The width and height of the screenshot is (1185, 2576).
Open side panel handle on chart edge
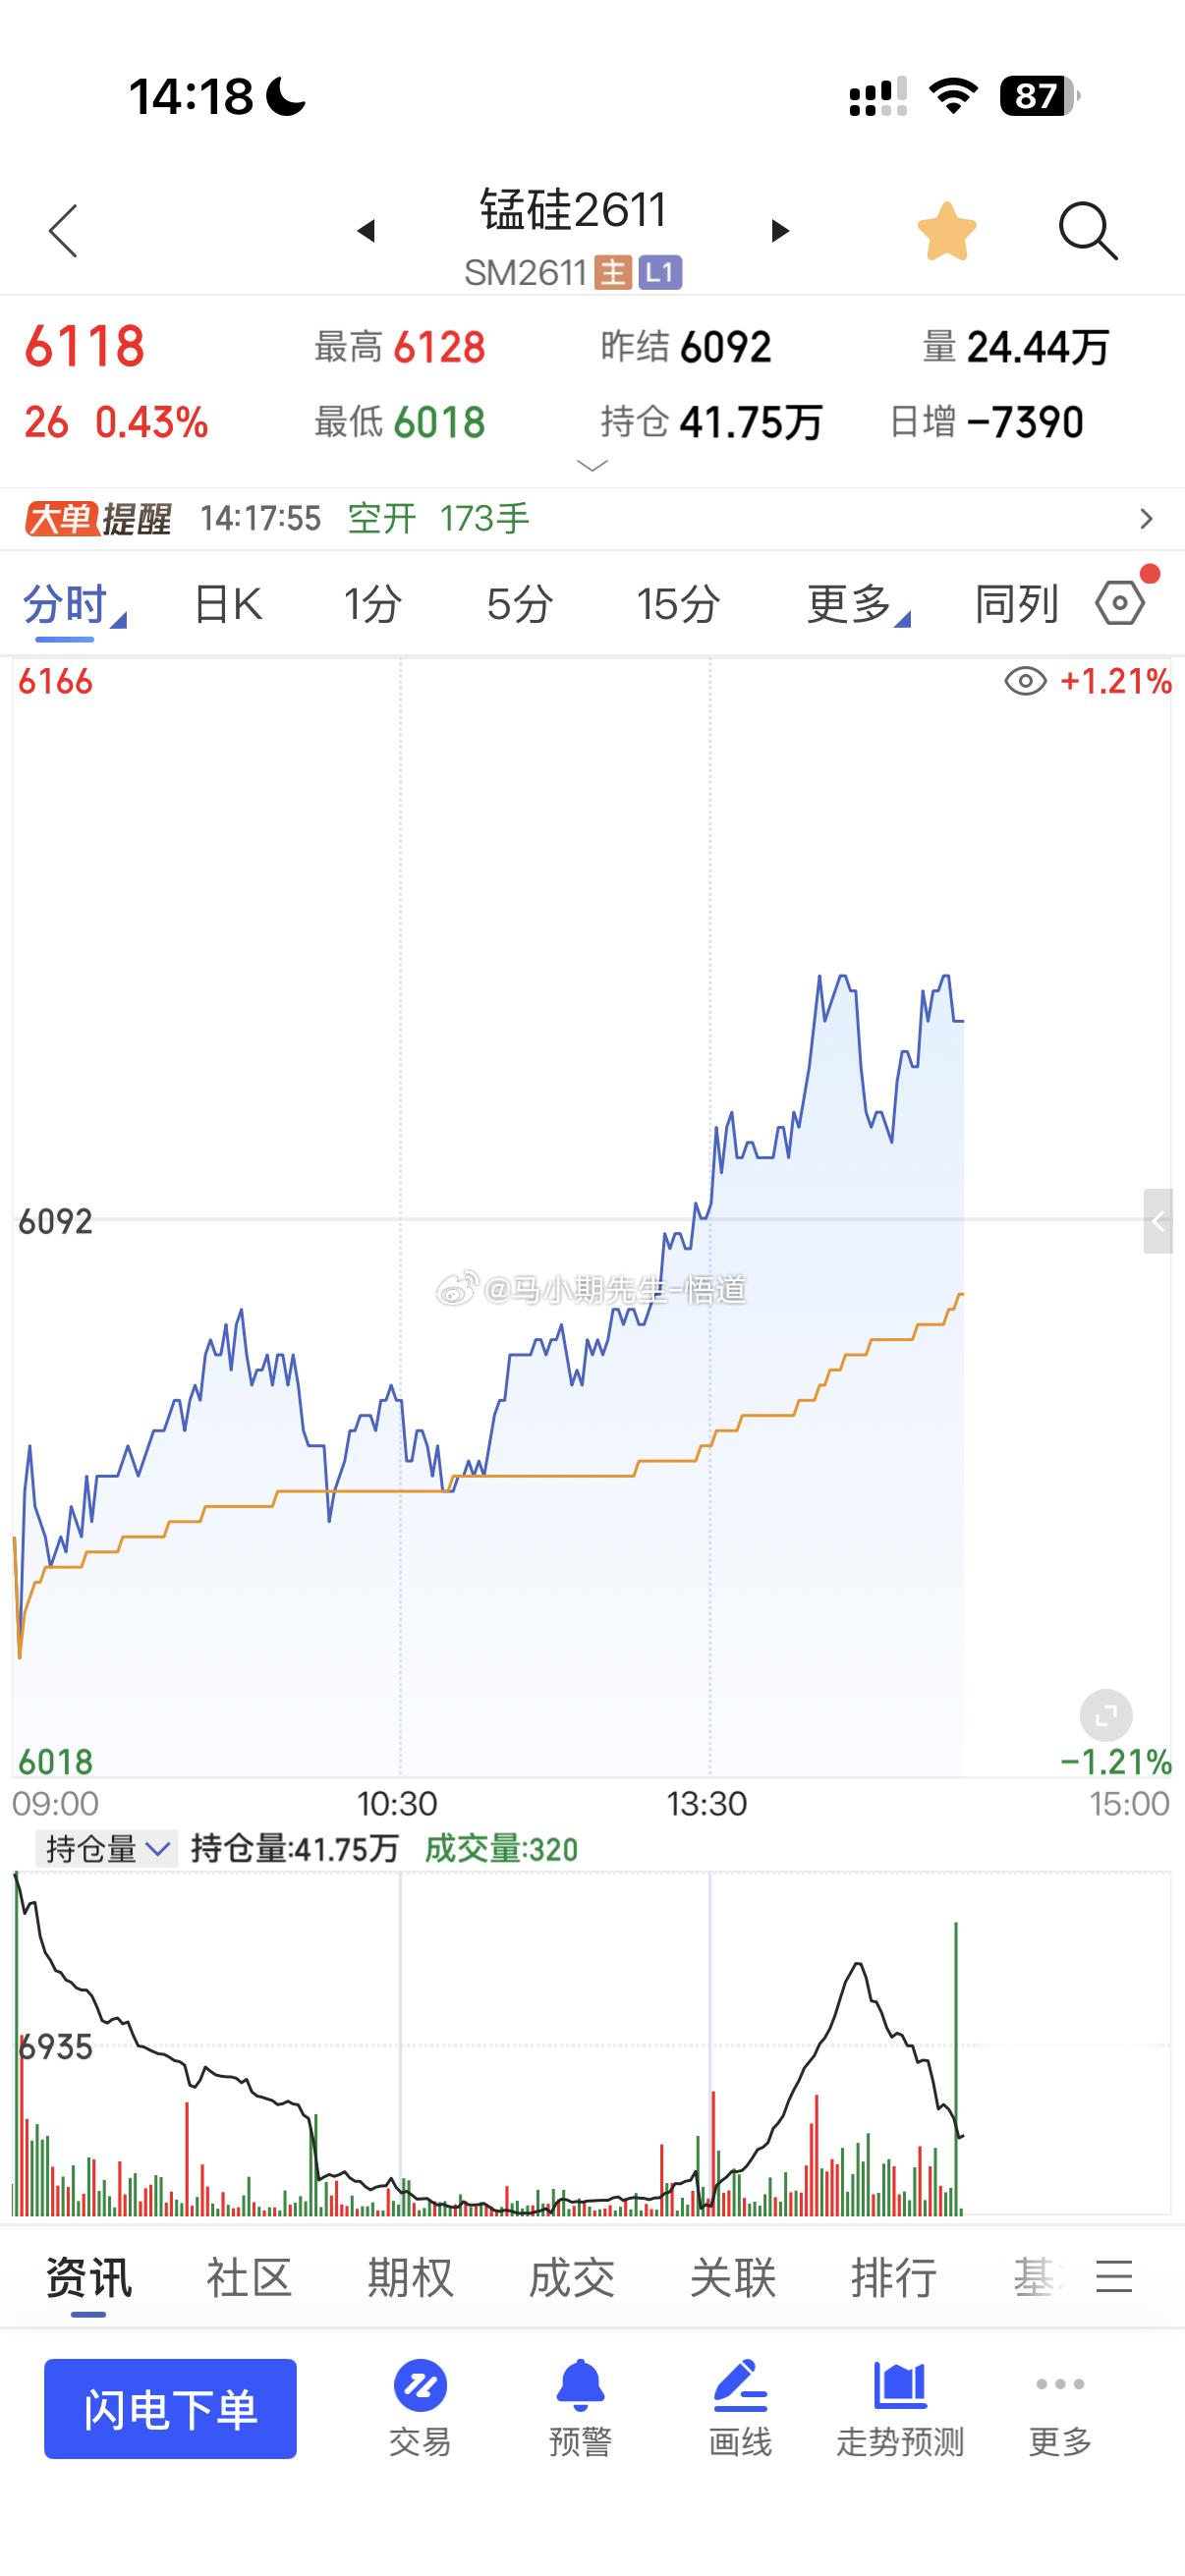1158,1221
